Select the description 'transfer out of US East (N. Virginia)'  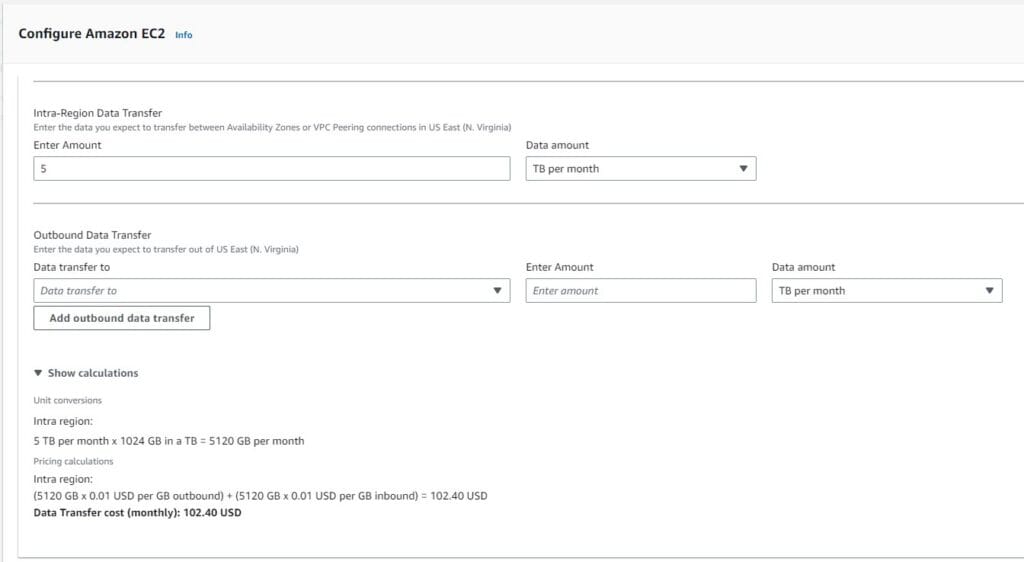(x=166, y=250)
